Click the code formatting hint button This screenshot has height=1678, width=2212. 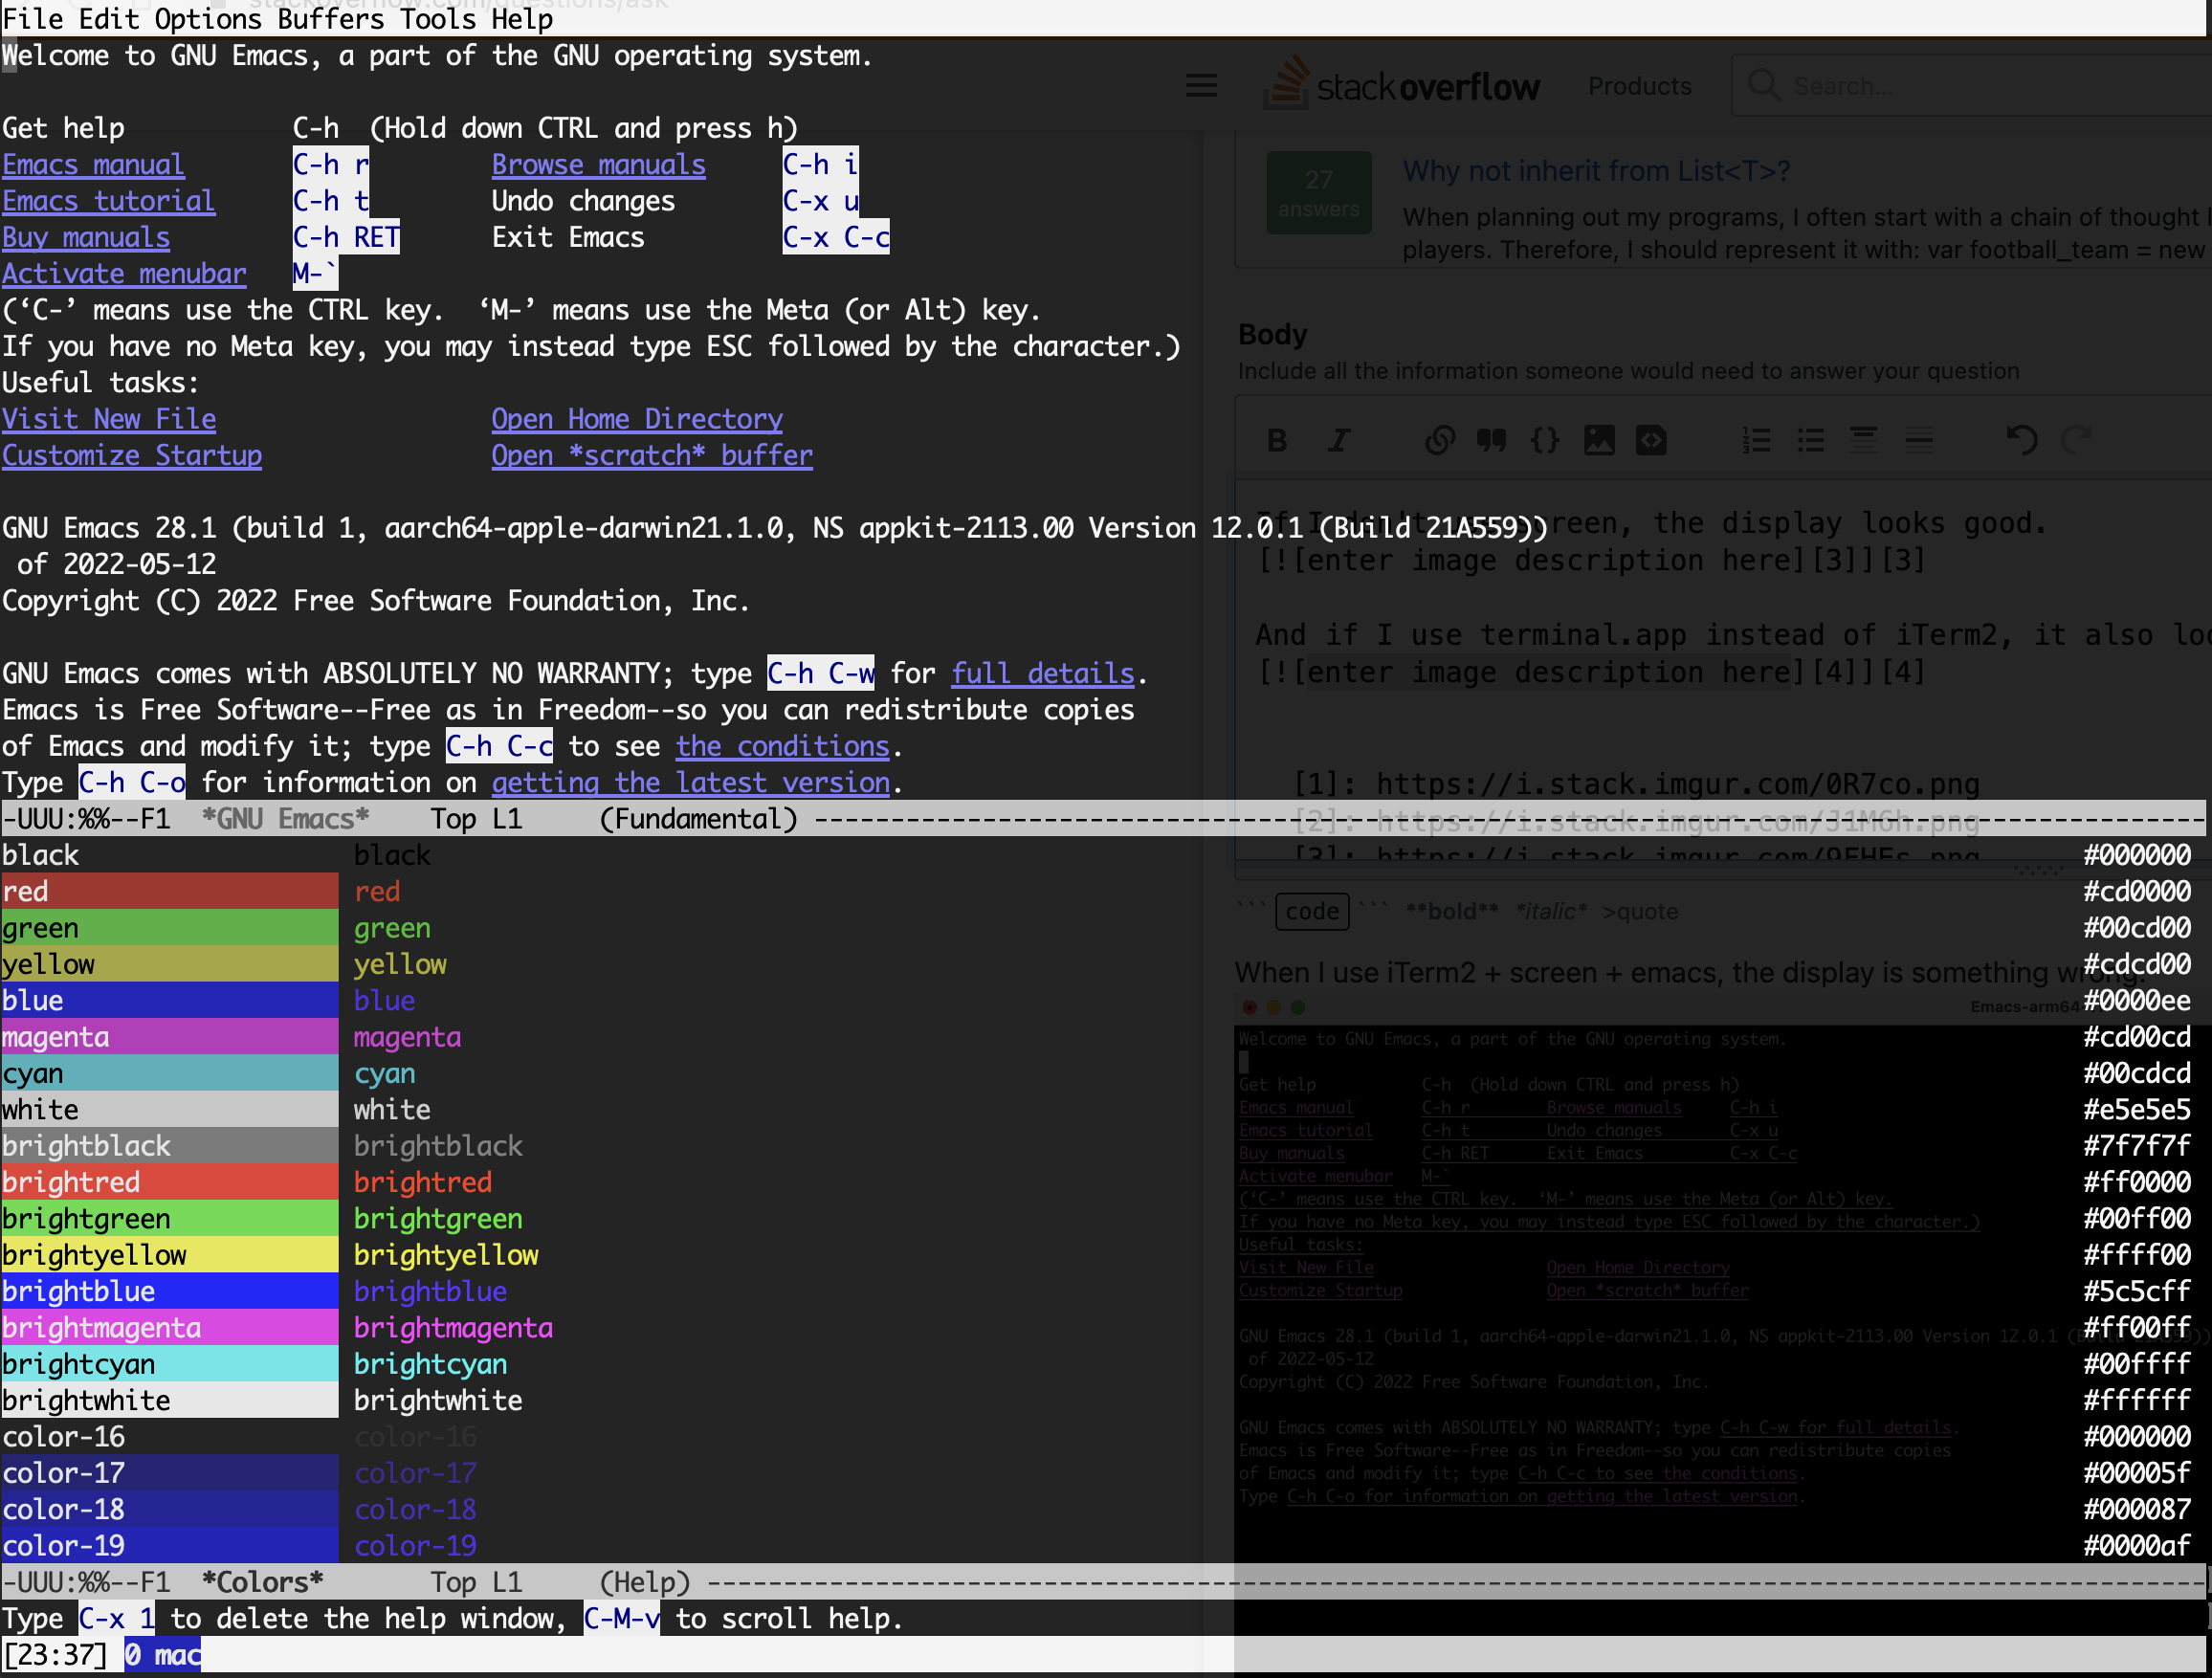tap(1312, 911)
